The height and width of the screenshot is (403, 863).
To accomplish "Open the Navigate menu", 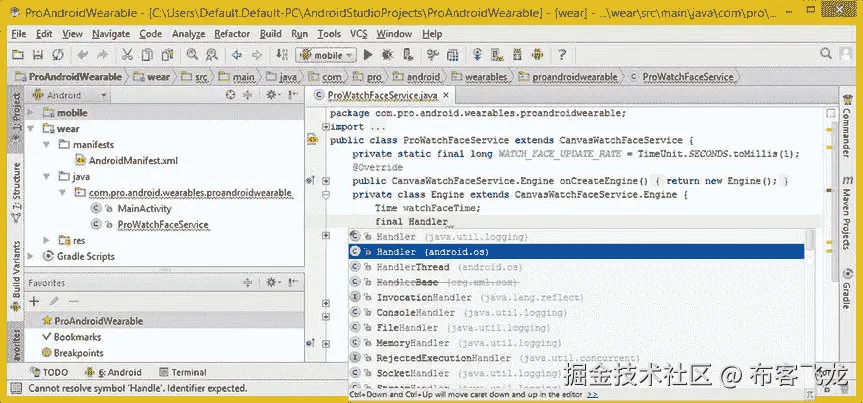I will pyautogui.click(x=110, y=34).
